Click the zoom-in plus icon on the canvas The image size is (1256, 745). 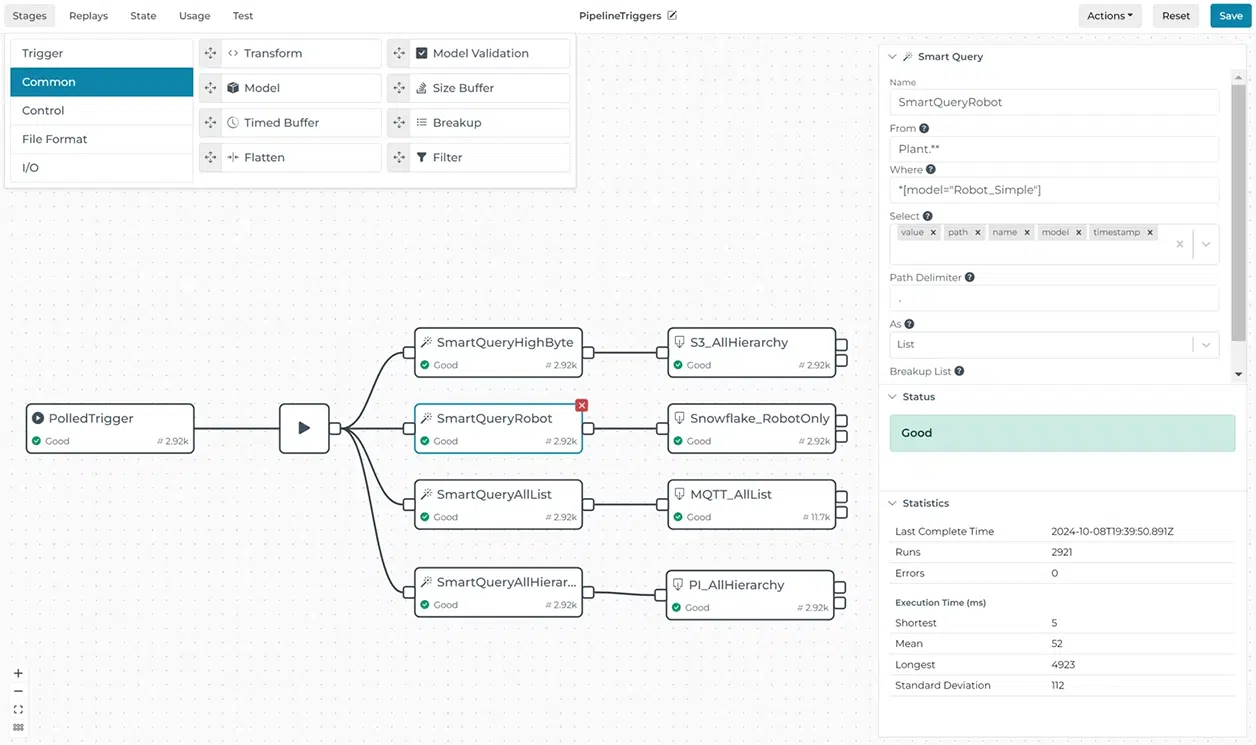[x=18, y=673]
